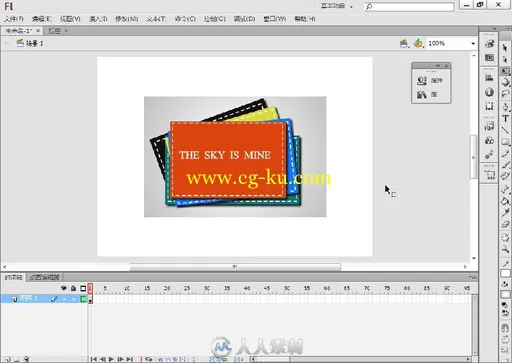
Task: Open the Transform panel icon
Action: tap(489, 106)
